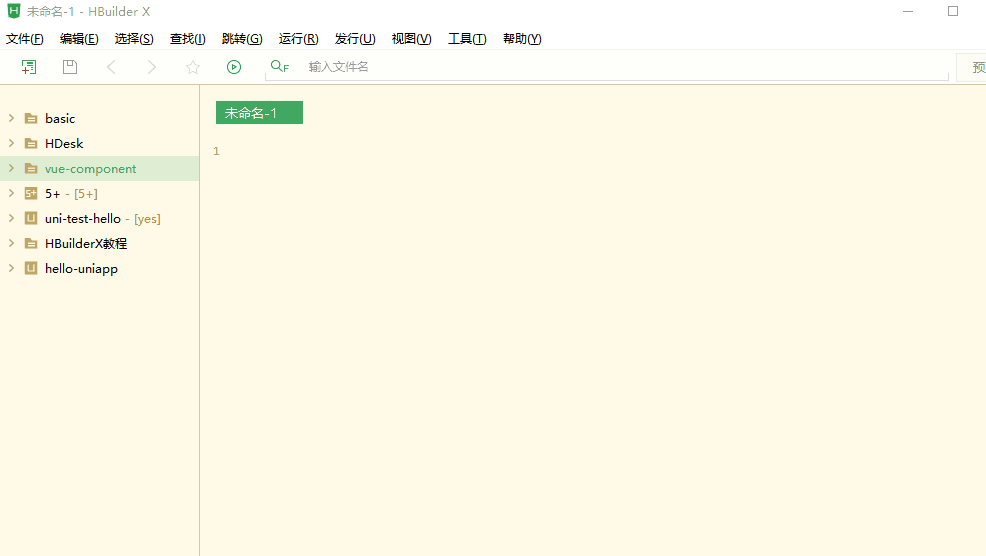Click the HBuilder X logo icon in title bar
This screenshot has width=986, height=556.
(14, 11)
